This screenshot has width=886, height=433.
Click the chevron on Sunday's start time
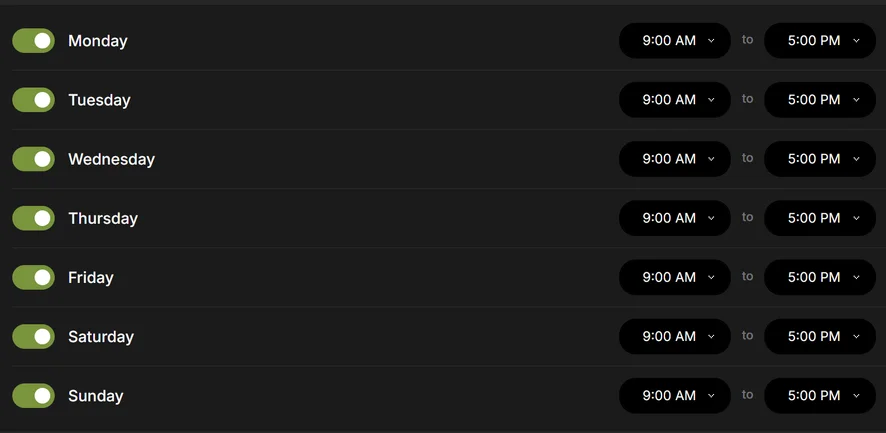[711, 396]
